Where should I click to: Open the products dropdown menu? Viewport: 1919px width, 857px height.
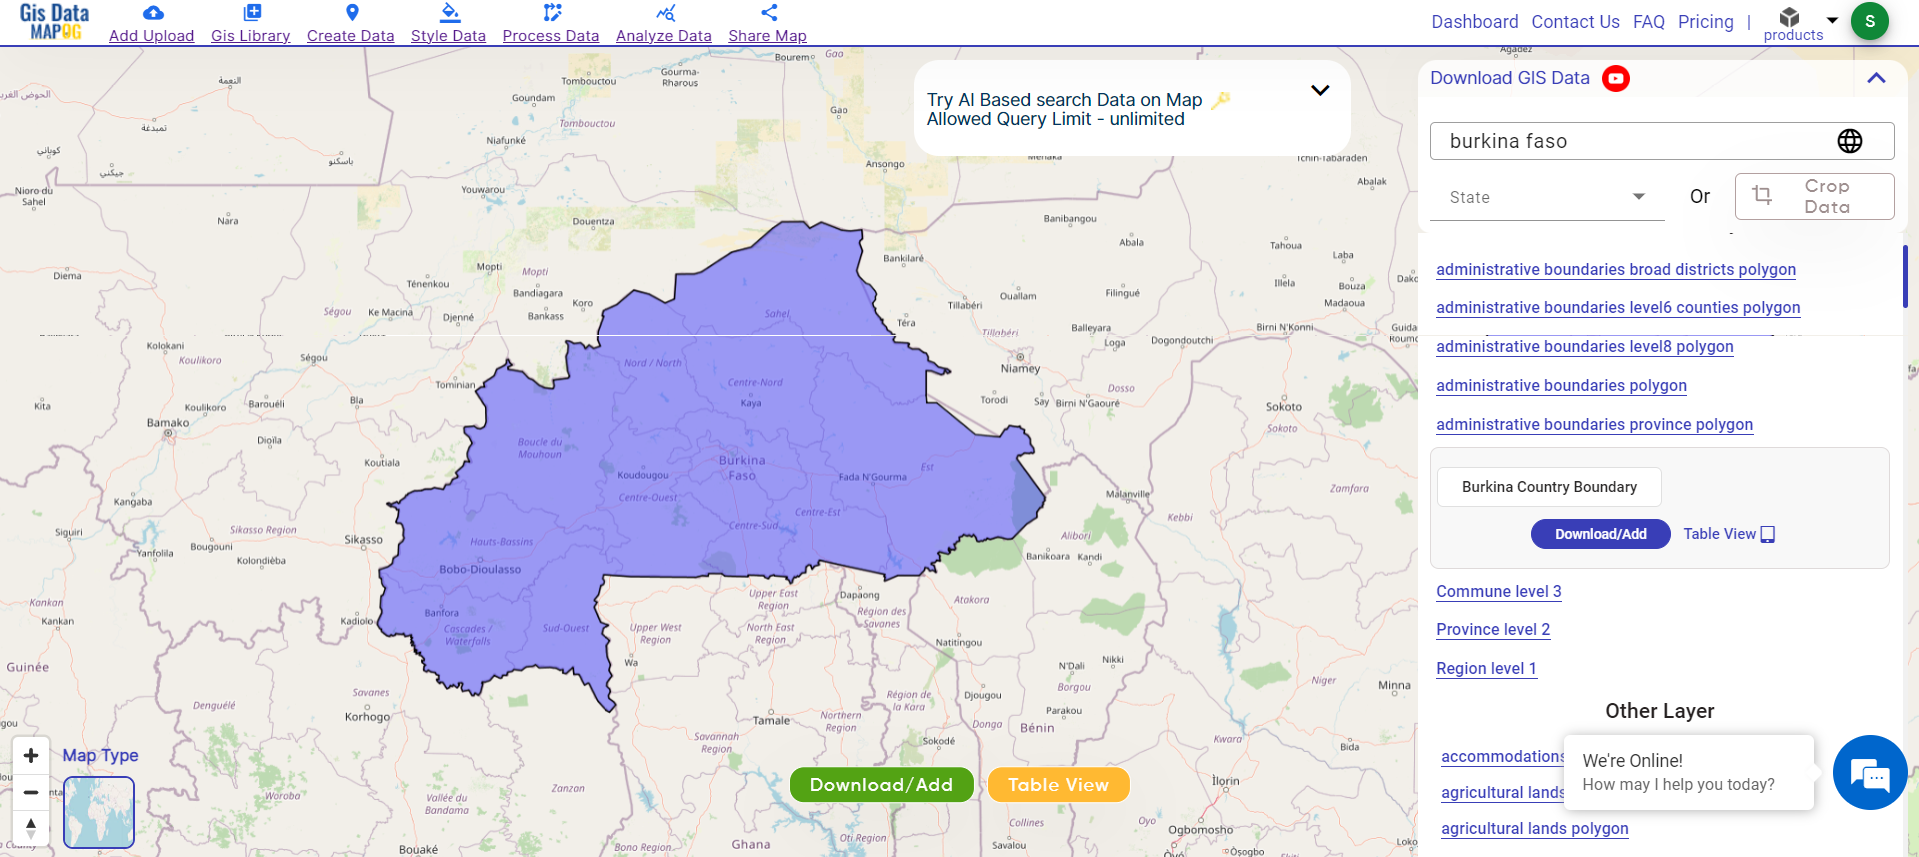(1832, 20)
